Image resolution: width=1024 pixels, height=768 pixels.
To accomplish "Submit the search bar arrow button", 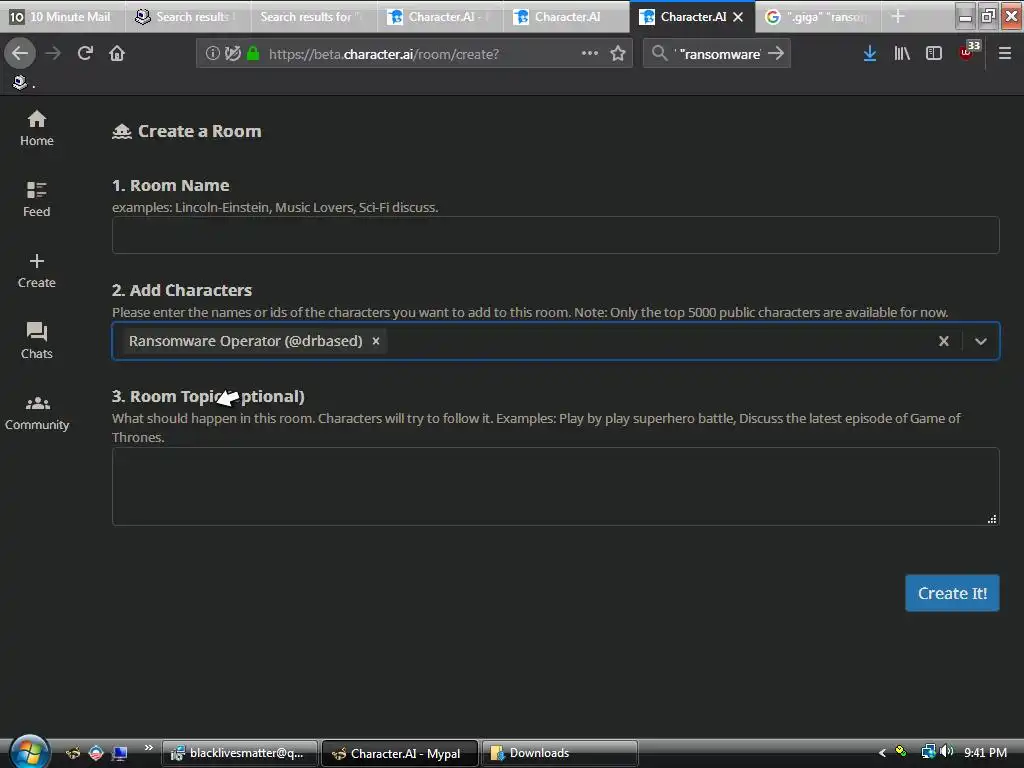I will click(776, 54).
